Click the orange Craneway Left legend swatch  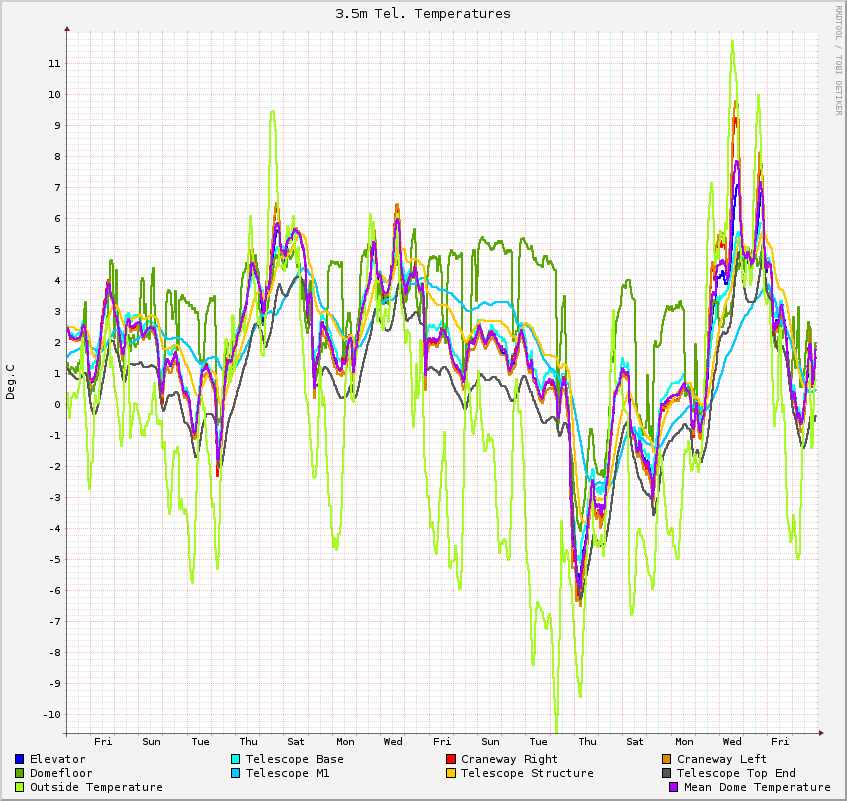(x=667, y=760)
